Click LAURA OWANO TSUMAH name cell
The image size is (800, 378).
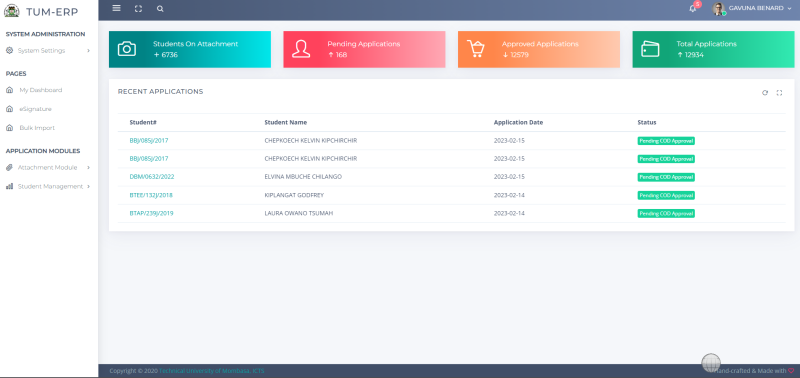pyautogui.click(x=298, y=213)
